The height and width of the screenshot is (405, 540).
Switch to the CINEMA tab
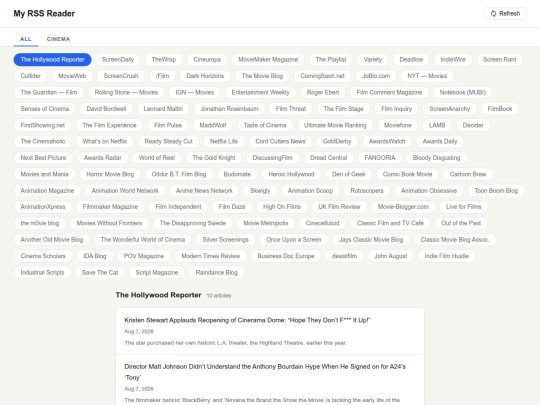pos(58,39)
